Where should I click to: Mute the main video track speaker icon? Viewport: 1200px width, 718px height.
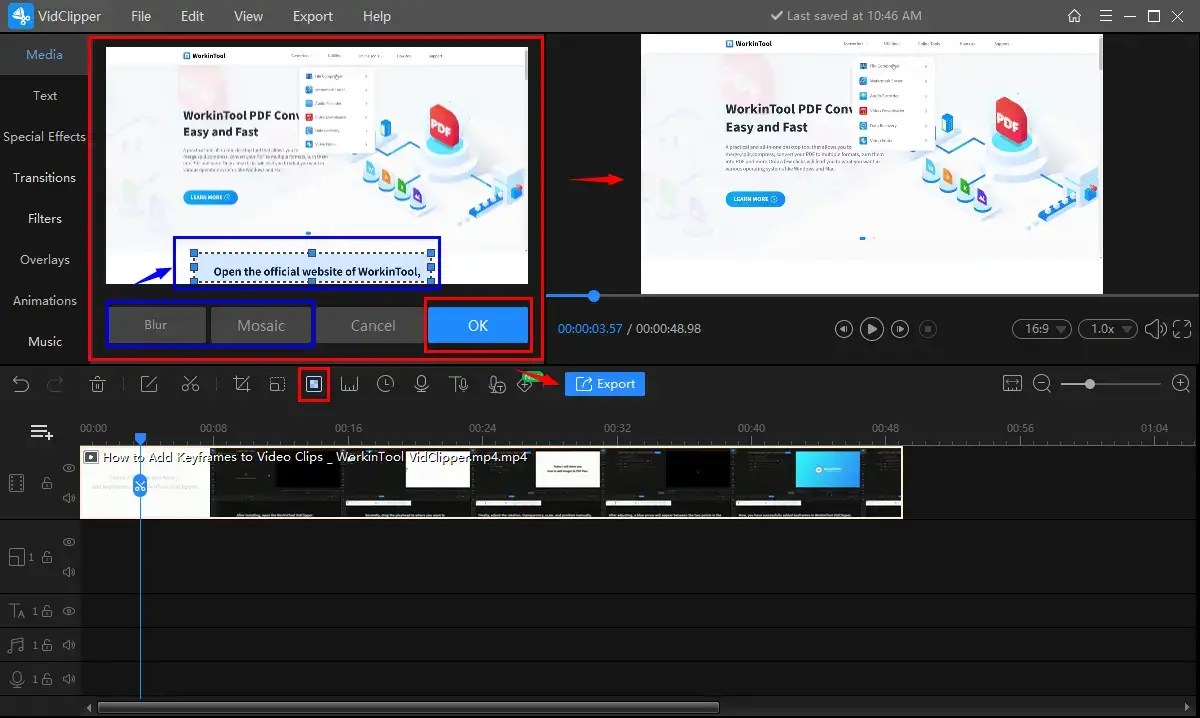(x=68, y=497)
